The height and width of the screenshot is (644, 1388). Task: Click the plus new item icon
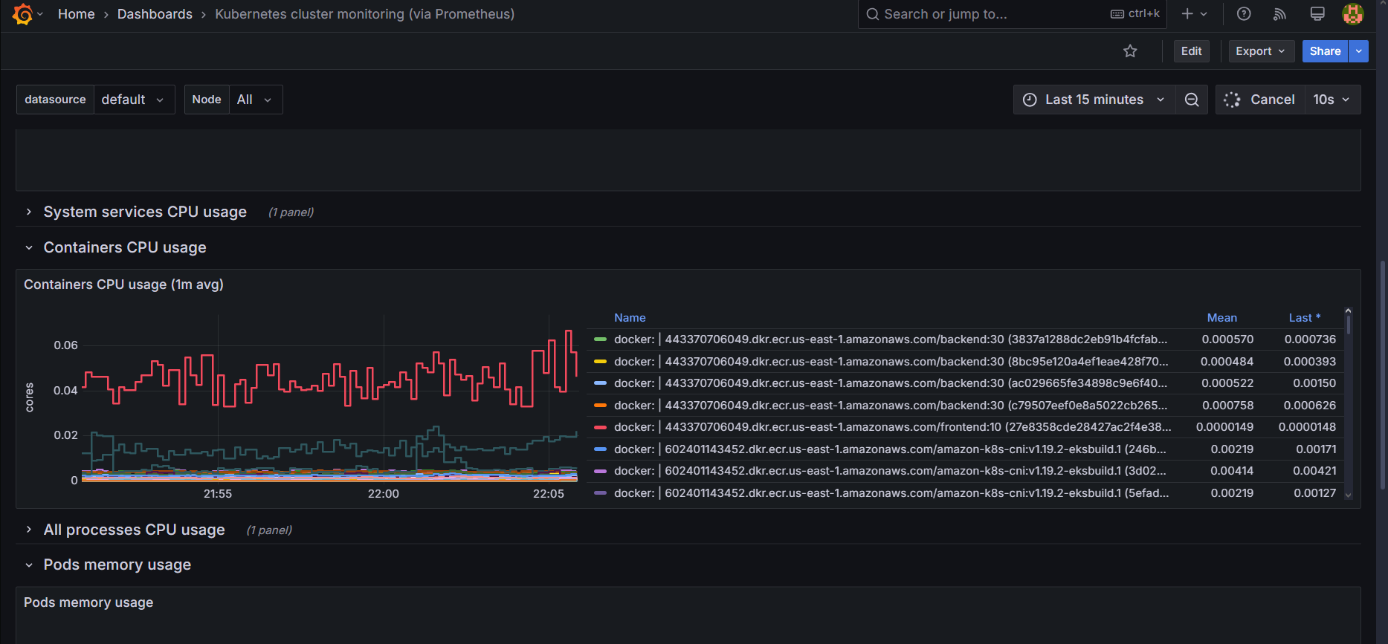coord(1187,14)
